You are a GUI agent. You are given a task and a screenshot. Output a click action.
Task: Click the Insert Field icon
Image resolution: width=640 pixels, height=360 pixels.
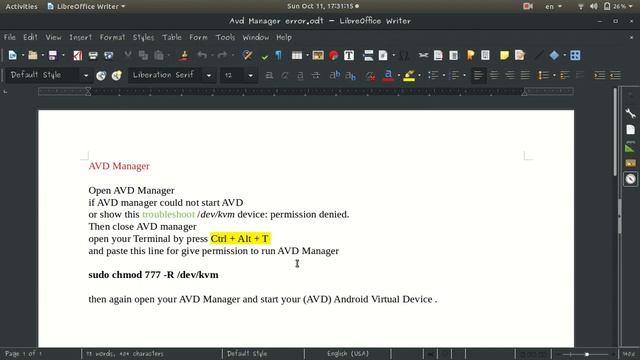point(383,55)
